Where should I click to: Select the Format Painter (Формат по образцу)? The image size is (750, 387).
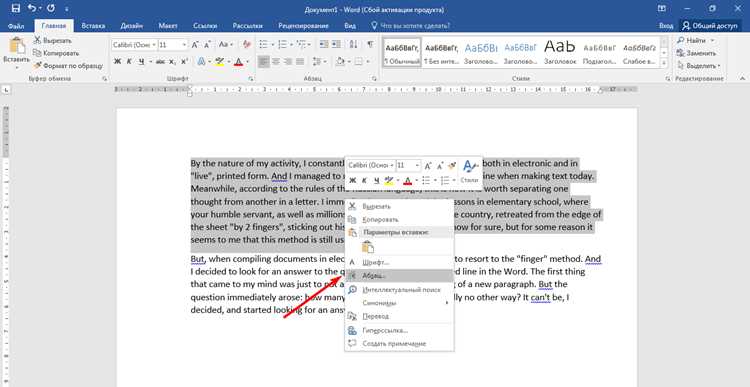(68, 65)
